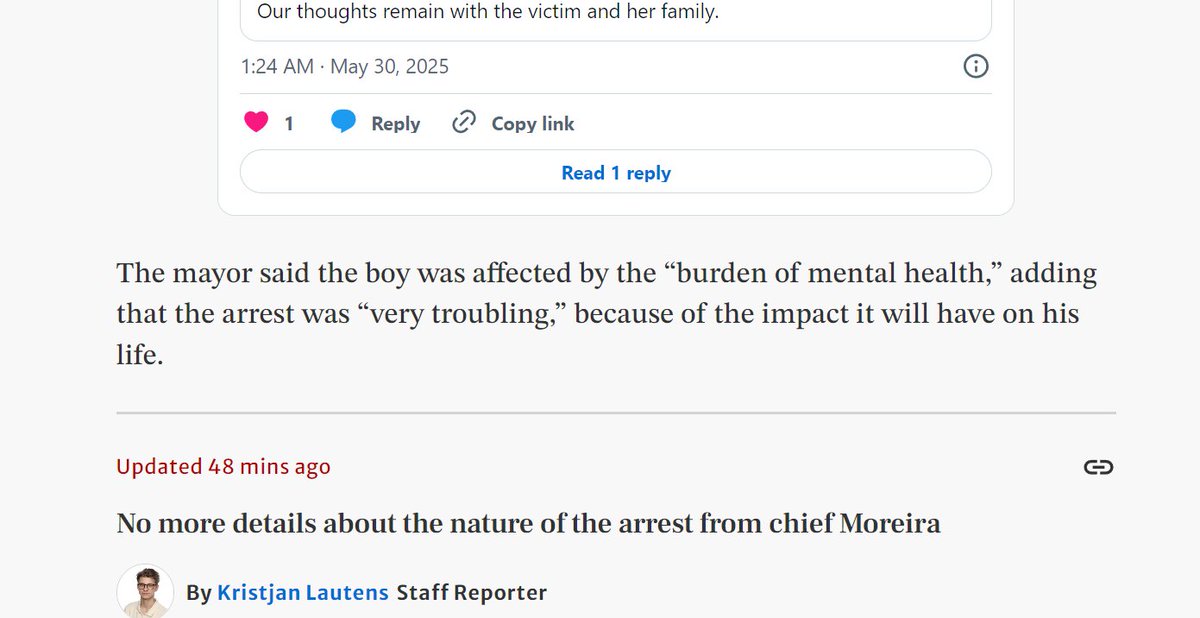Click the headline about chief Moreira
Screen dimensions: 1200x618
click(x=528, y=523)
